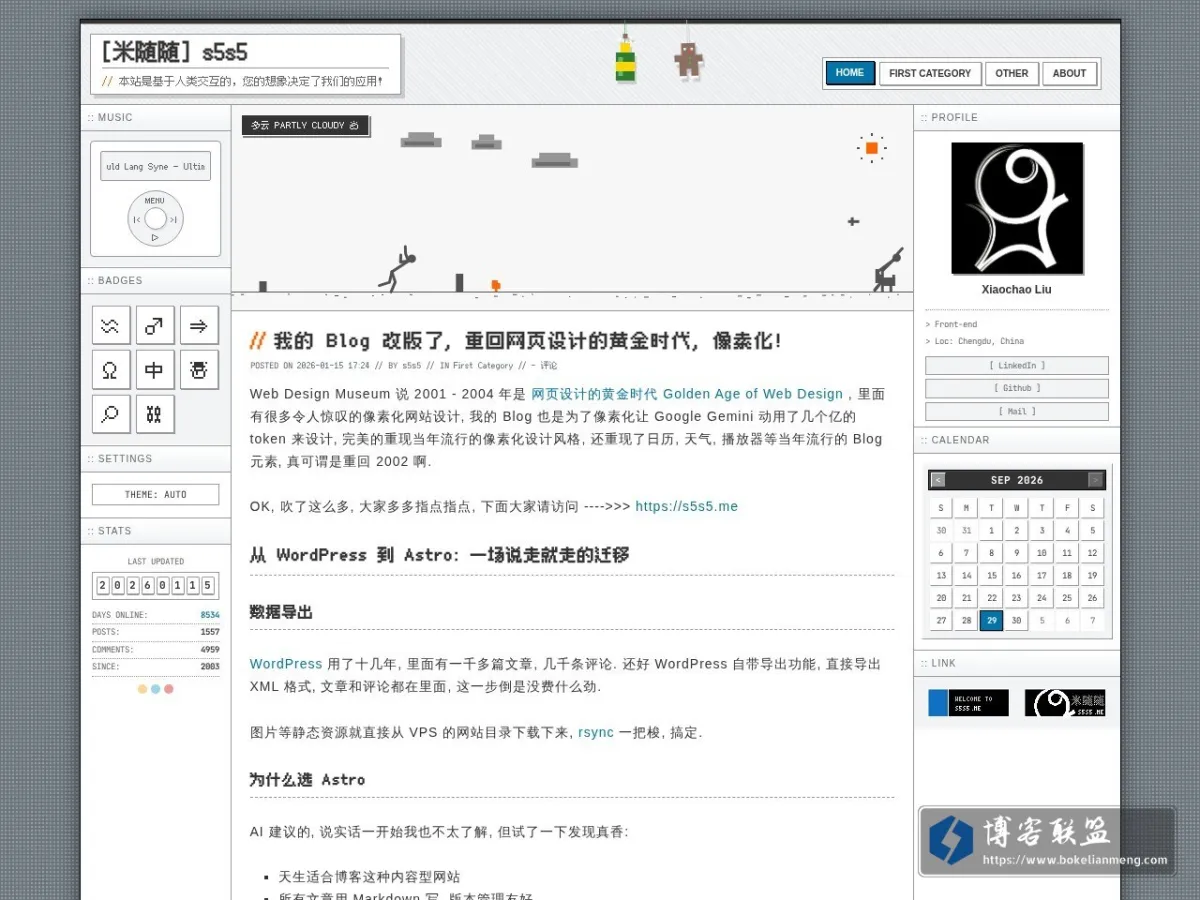1200x900 pixels.
Task: Select September 1 in calendar
Action: 991,531
